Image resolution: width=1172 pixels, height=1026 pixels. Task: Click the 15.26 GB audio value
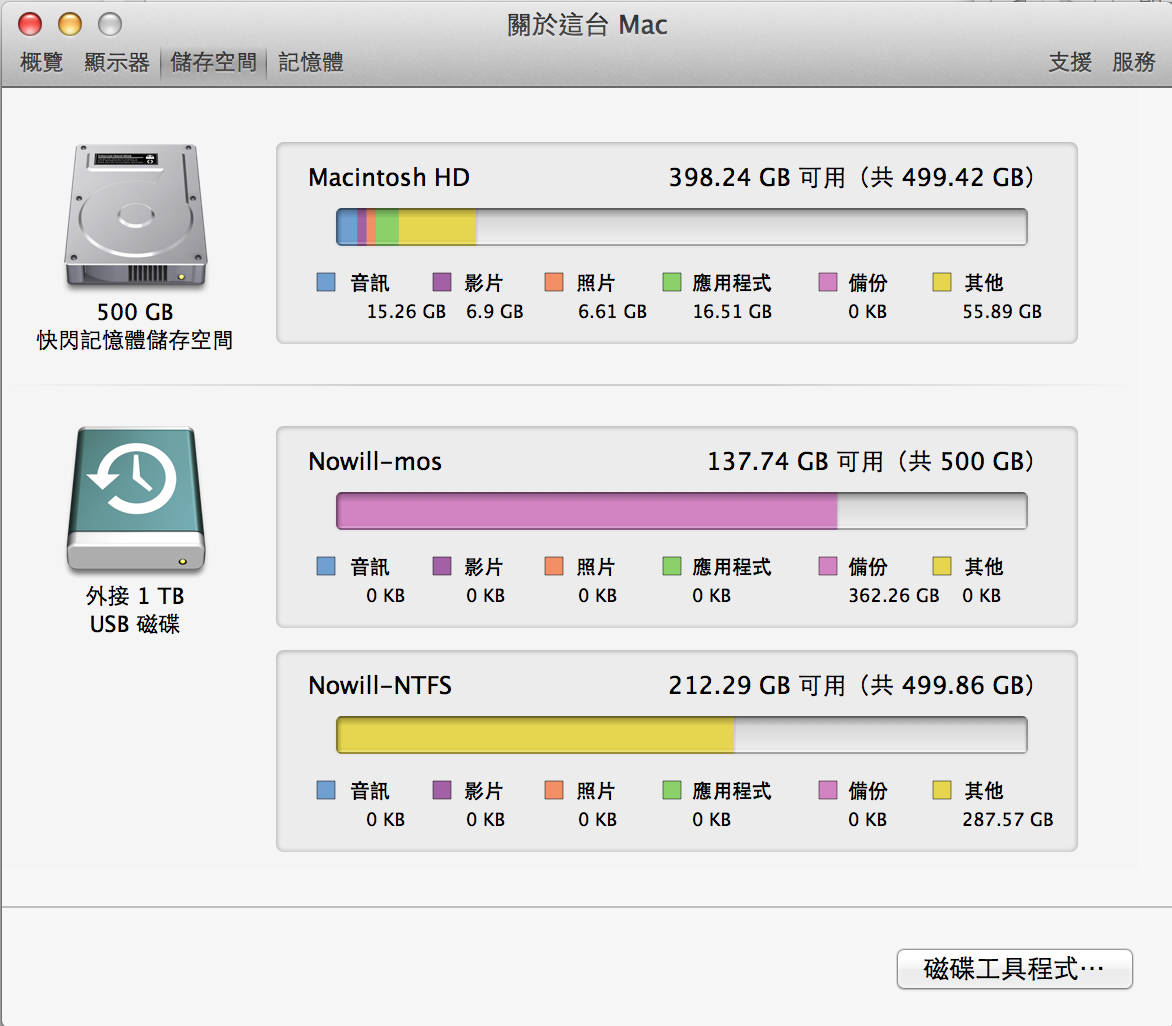[406, 312]
